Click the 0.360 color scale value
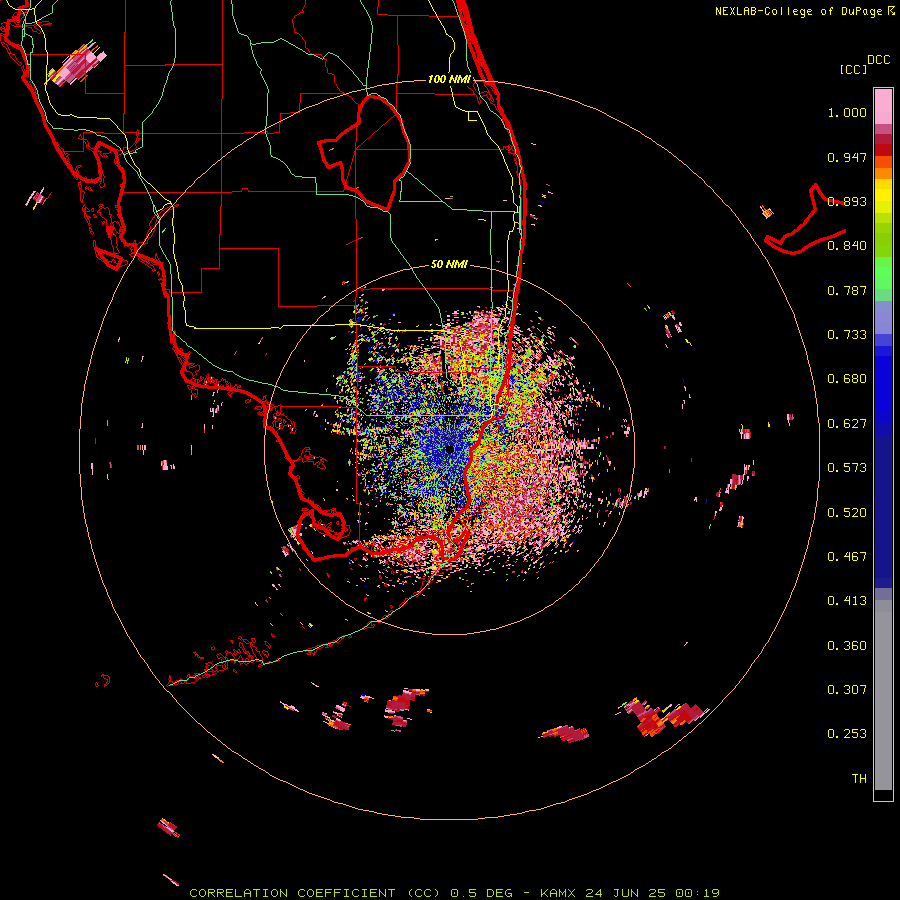Screen dimensions: 900x900 pos(847,646)
